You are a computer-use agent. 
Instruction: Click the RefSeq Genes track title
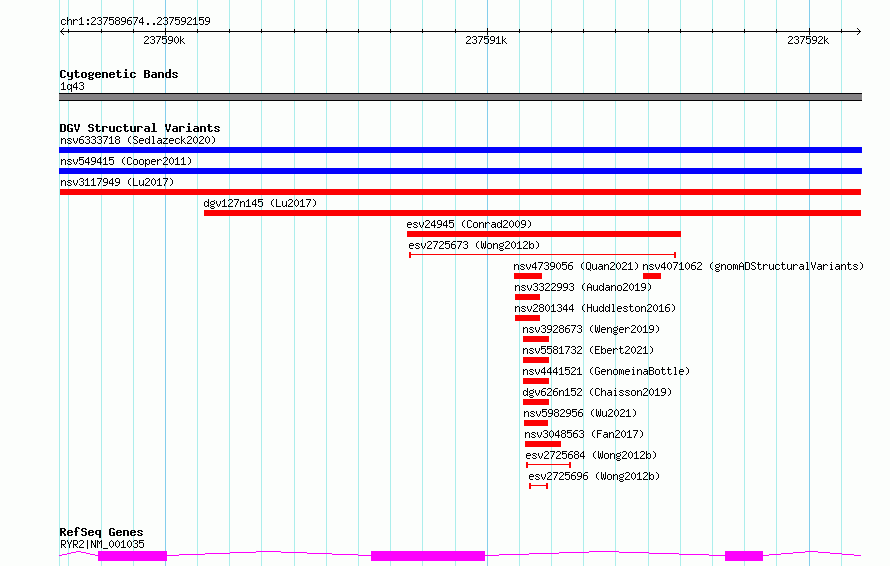(x=101, y=532)
